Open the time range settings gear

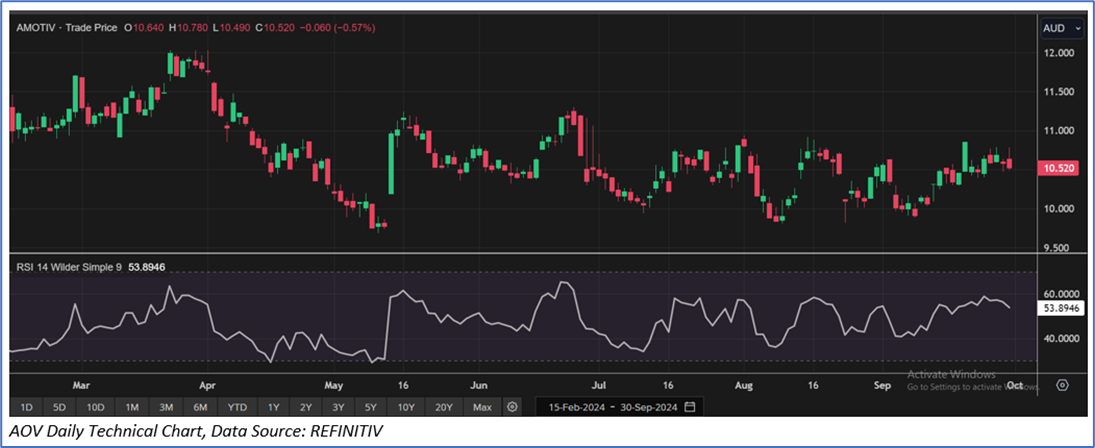pos(512,407)
